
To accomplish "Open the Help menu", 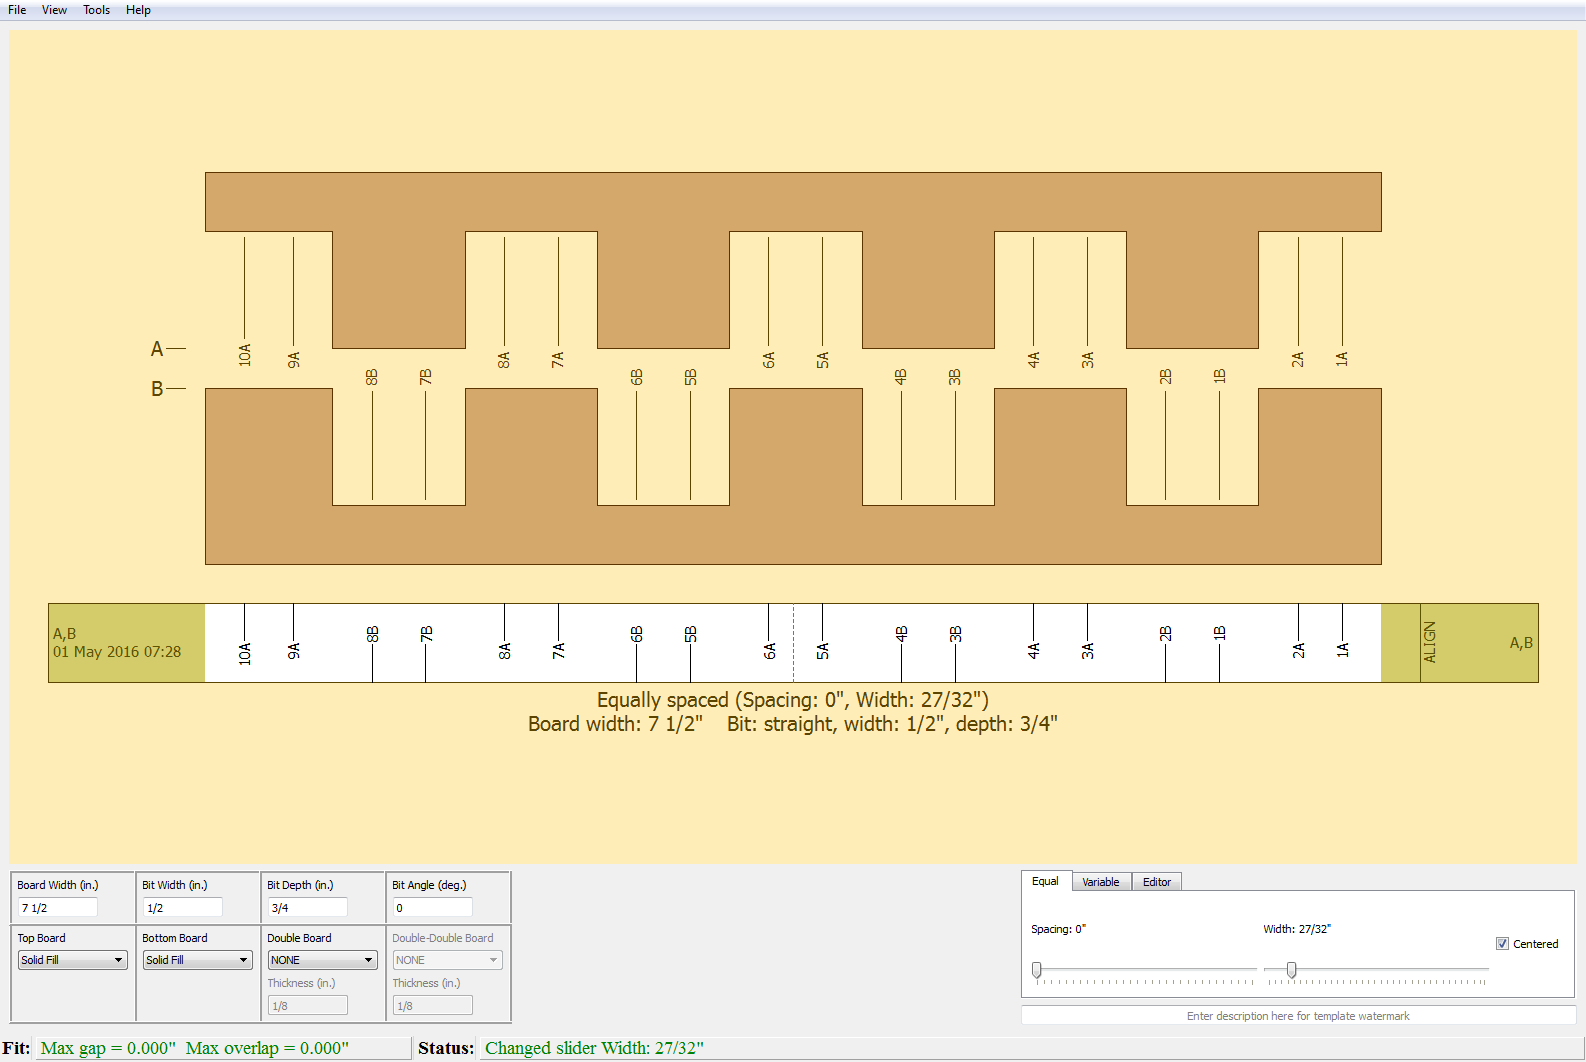I will pos(138,10).
